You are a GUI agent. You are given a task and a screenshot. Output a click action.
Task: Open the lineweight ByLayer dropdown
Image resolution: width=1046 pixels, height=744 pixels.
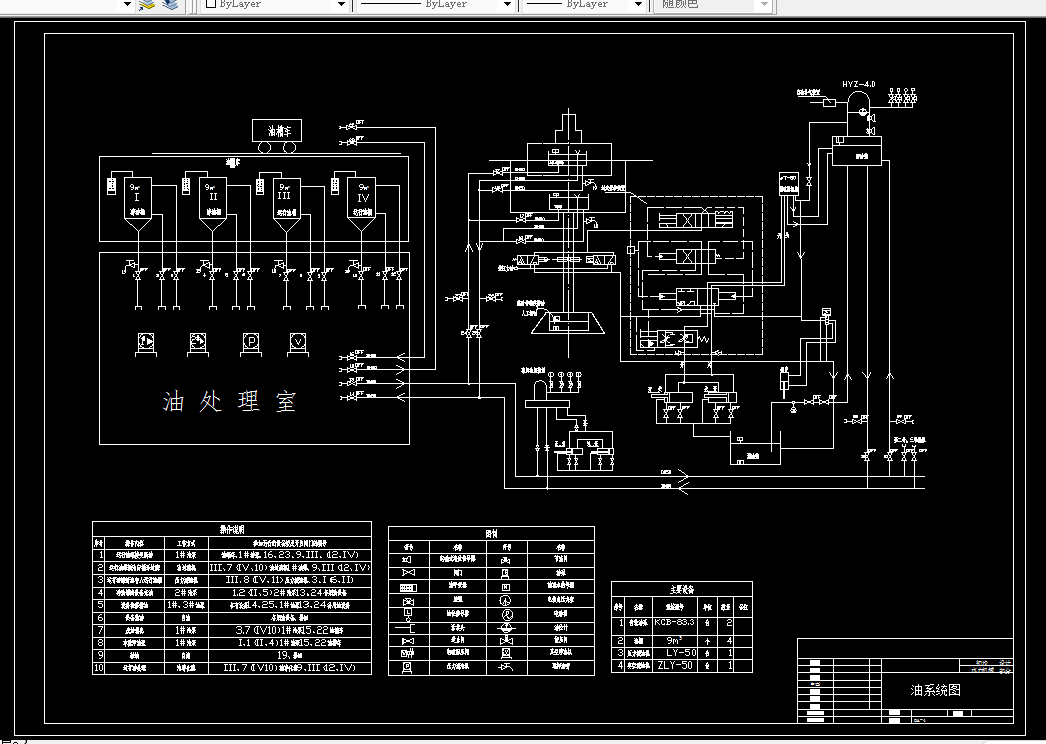coord(638,5)
